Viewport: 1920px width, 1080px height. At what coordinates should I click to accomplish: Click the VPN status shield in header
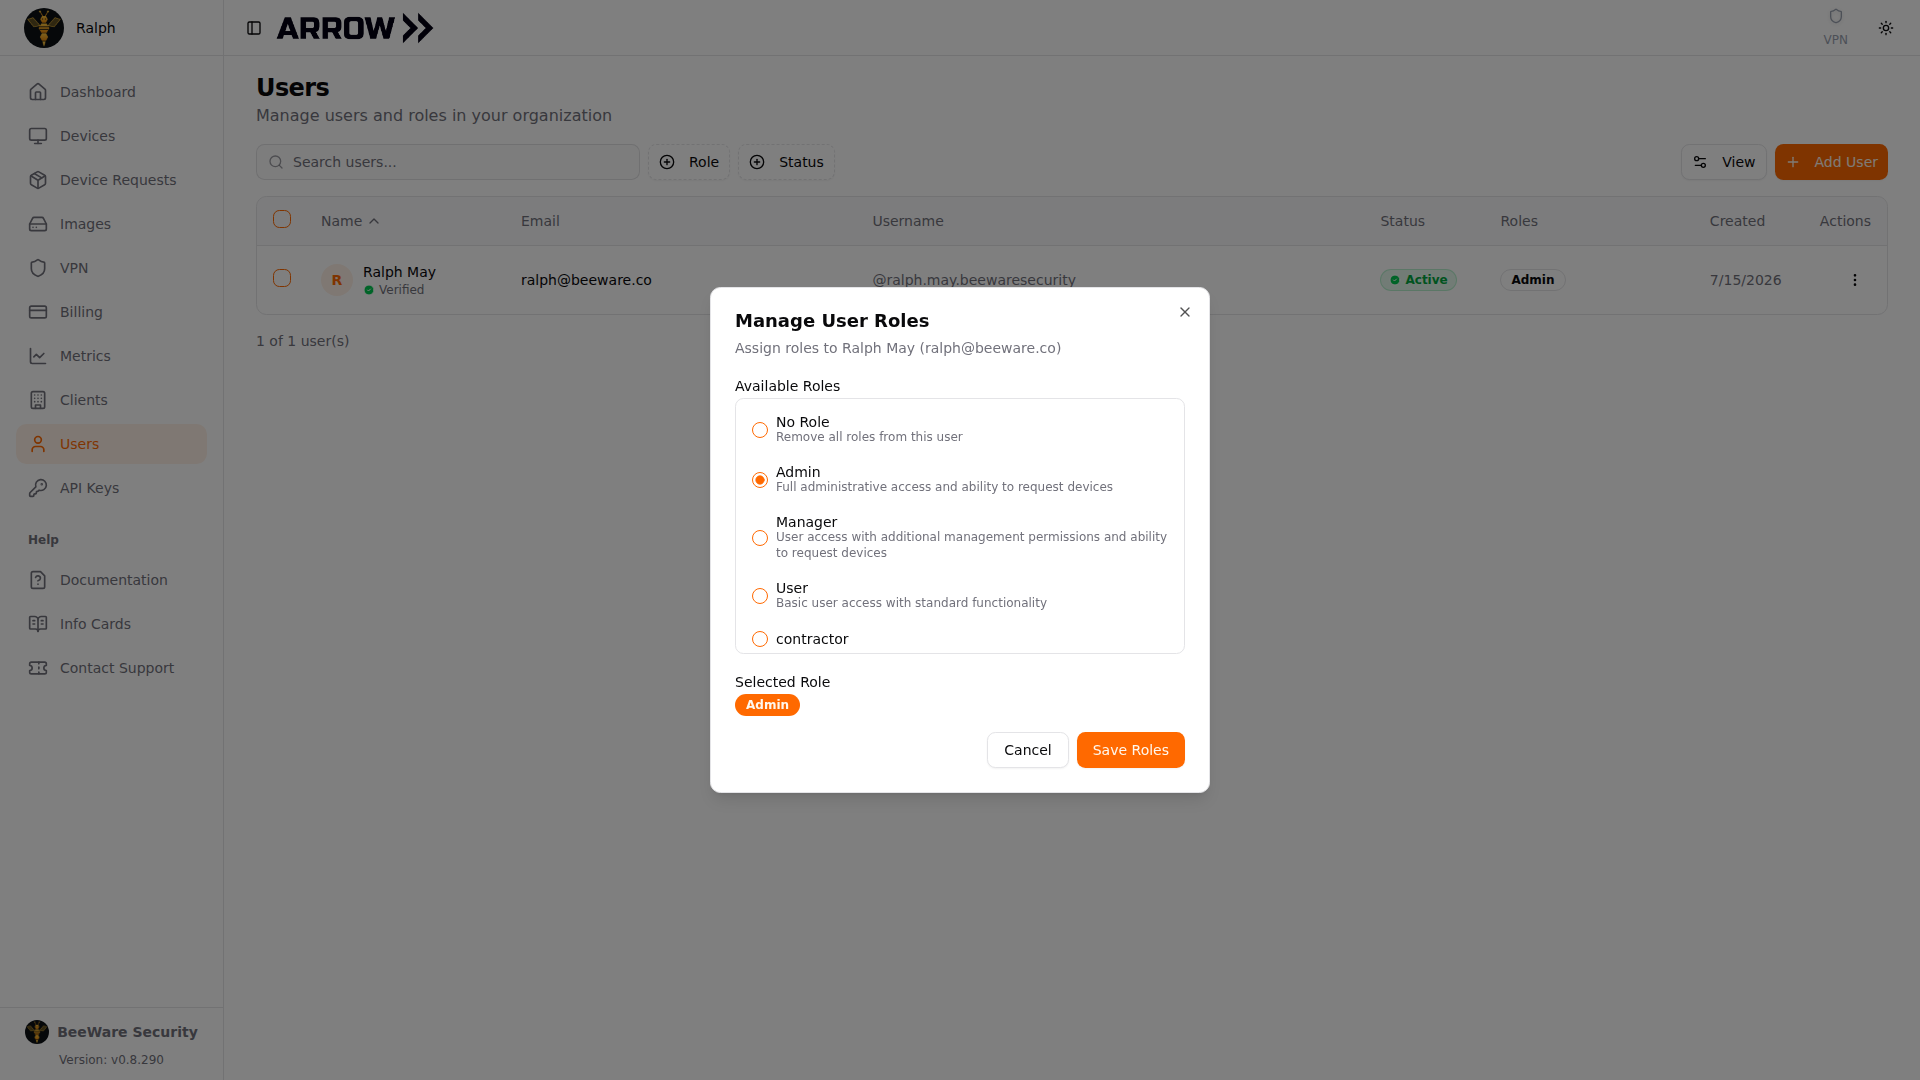click(1835, 17)
